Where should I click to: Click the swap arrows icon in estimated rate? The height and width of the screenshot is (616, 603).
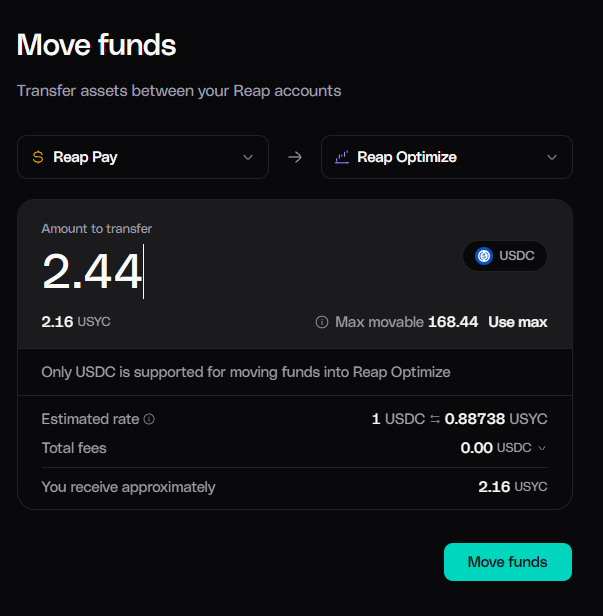point(435,419)
